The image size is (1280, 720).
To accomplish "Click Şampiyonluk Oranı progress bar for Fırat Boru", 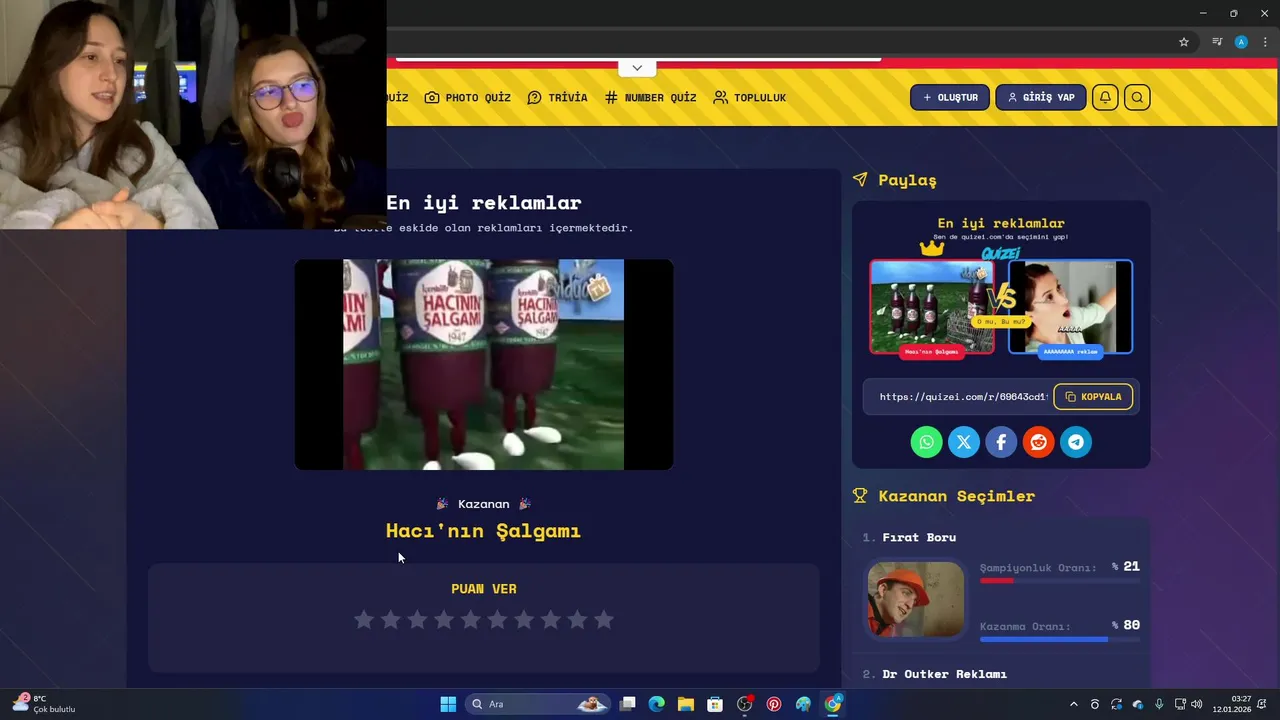I will coord(1060,581).
